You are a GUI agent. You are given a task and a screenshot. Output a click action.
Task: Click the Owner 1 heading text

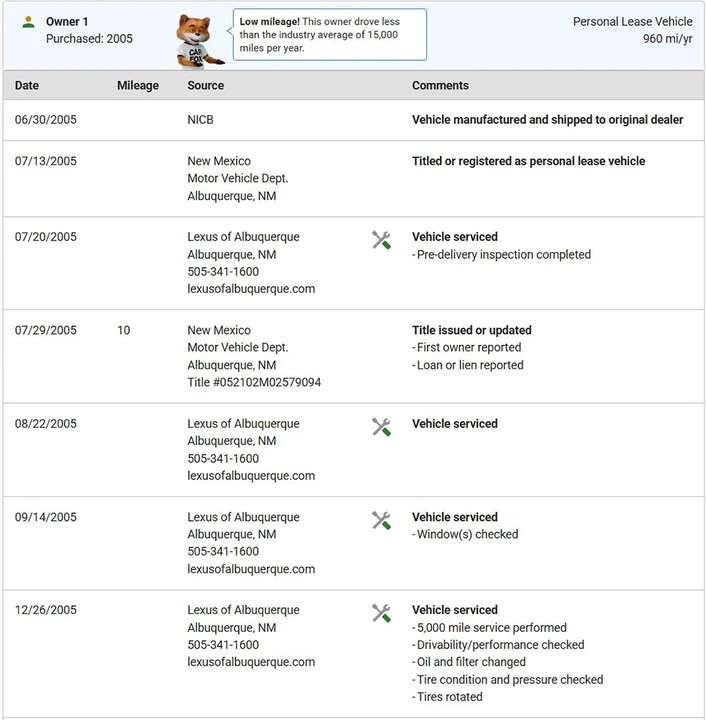(67, 22)
